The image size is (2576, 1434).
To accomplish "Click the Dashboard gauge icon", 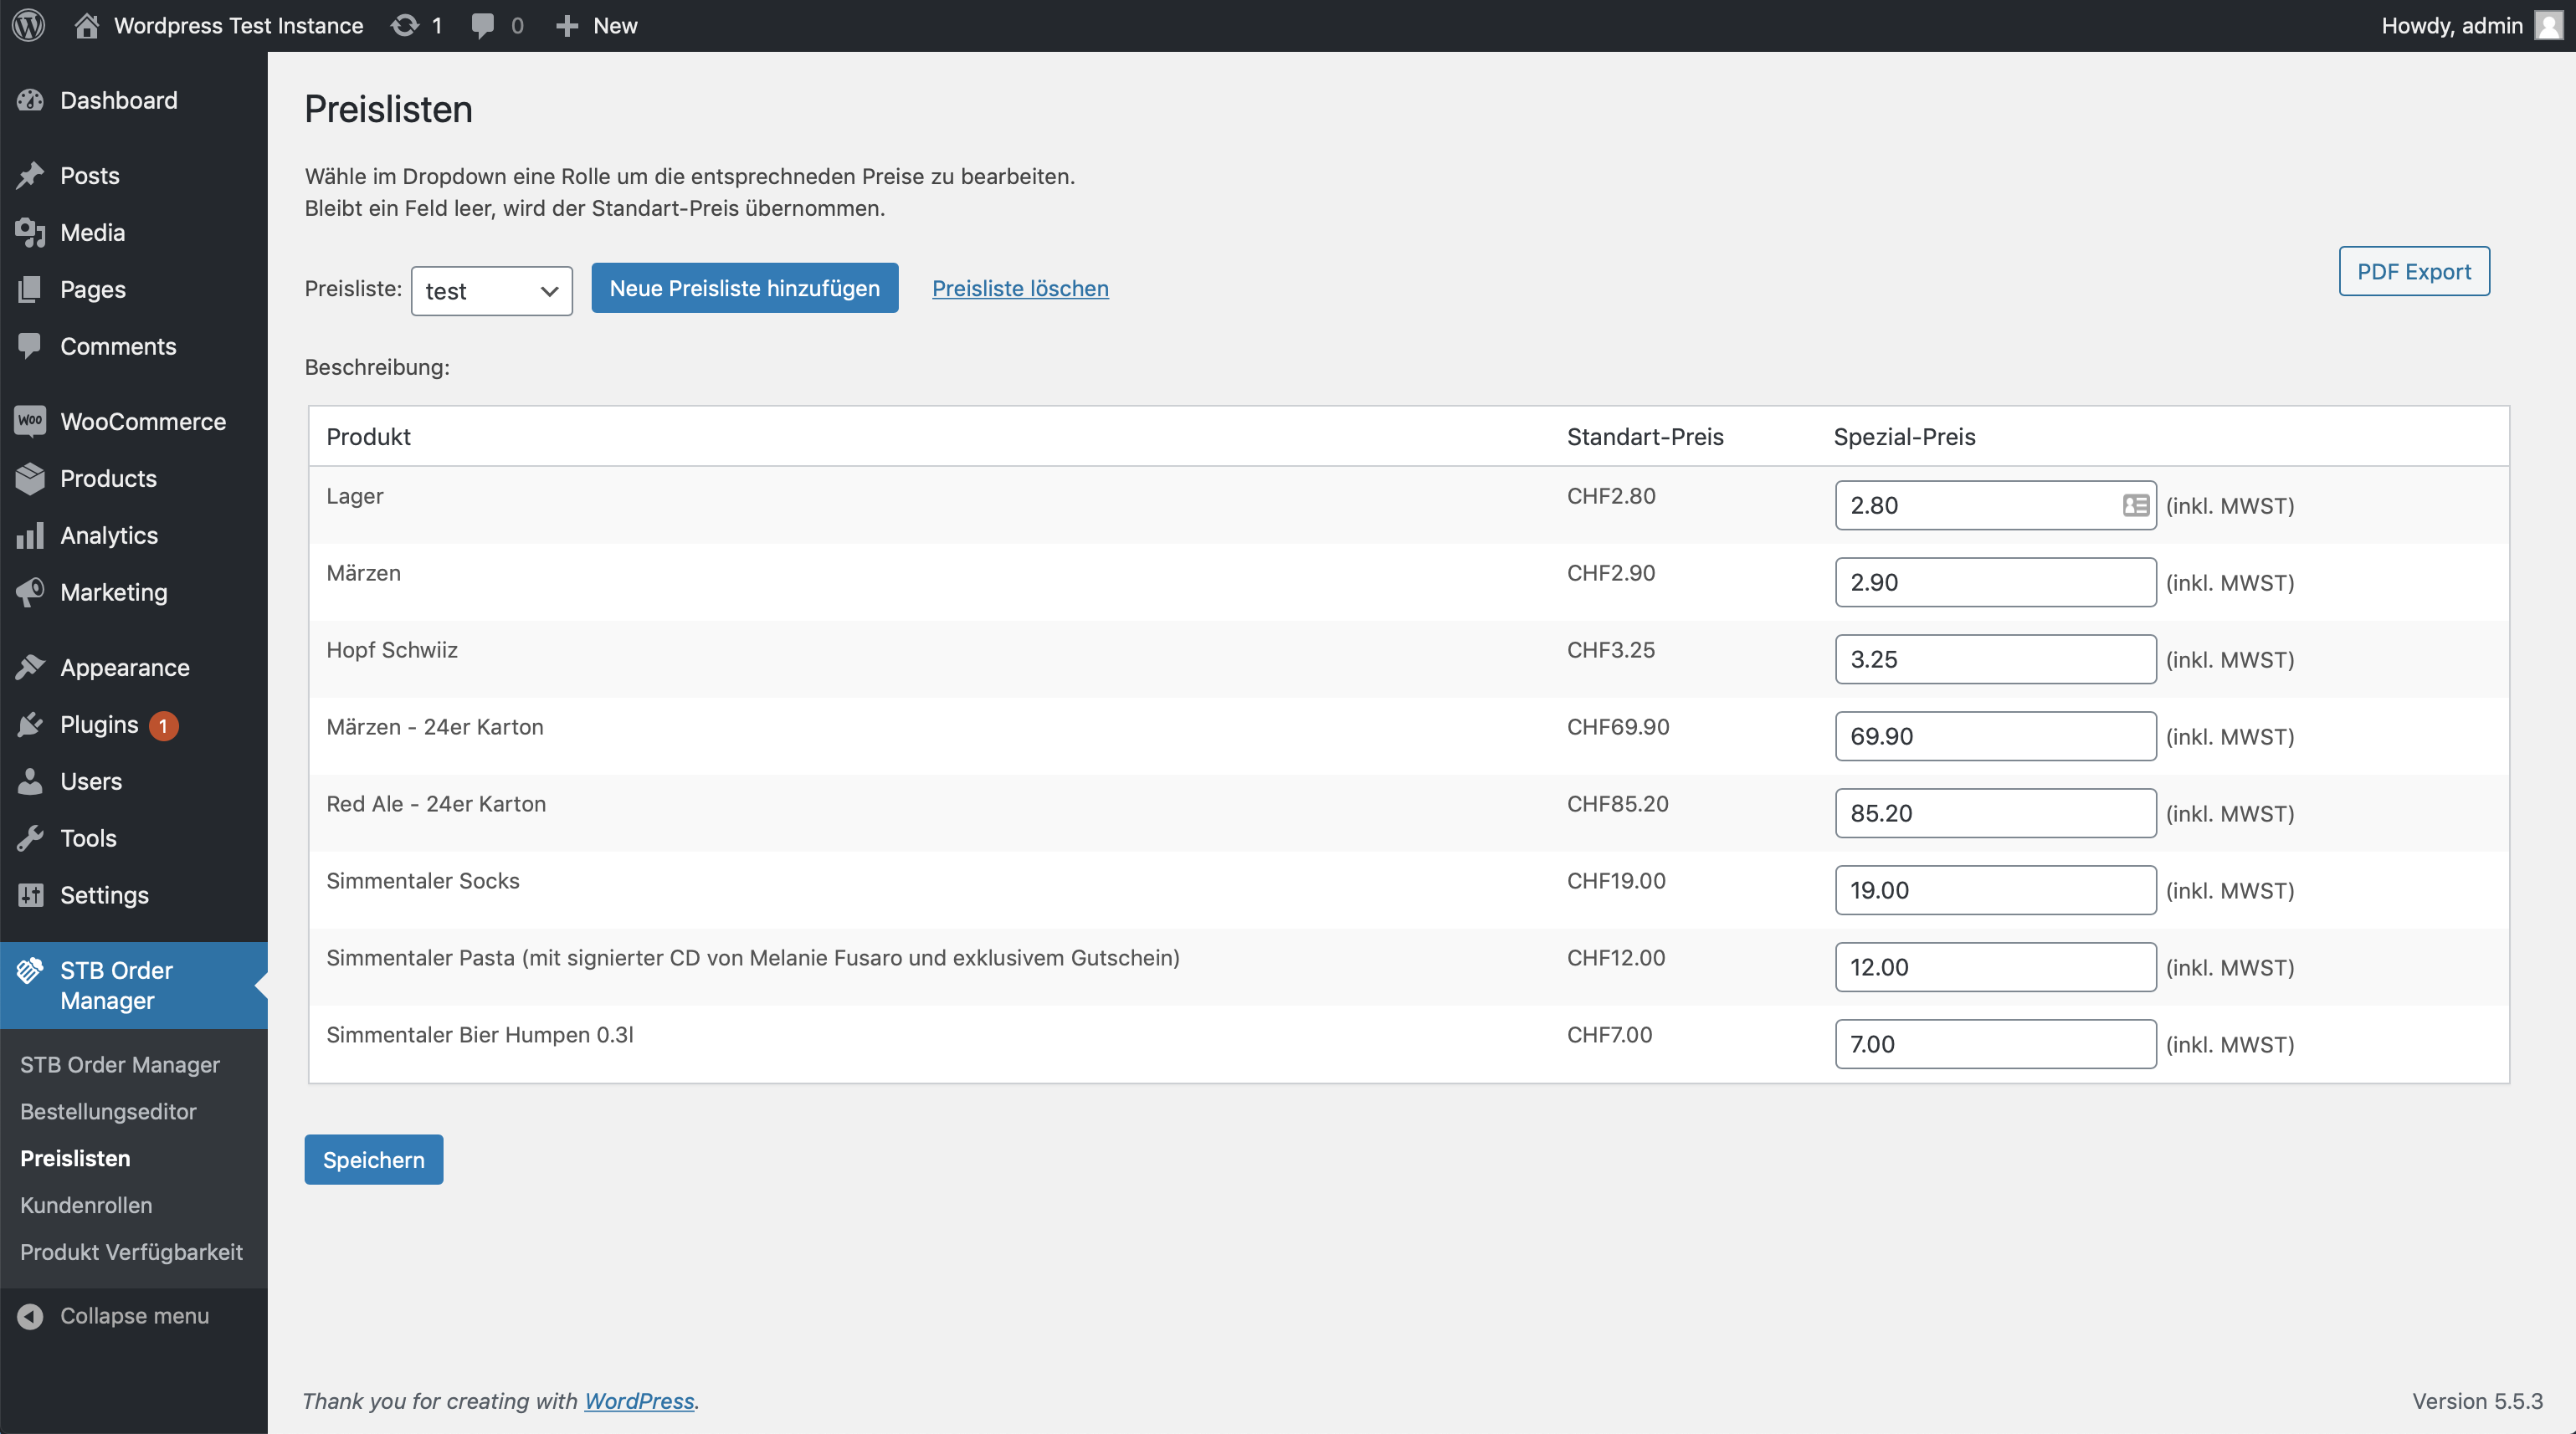I will click(x=30, y=100).
